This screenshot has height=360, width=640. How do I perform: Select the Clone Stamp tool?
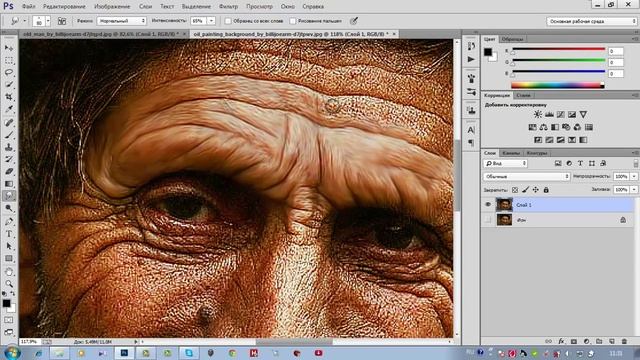pyautogui.click(x=9, y=147)
